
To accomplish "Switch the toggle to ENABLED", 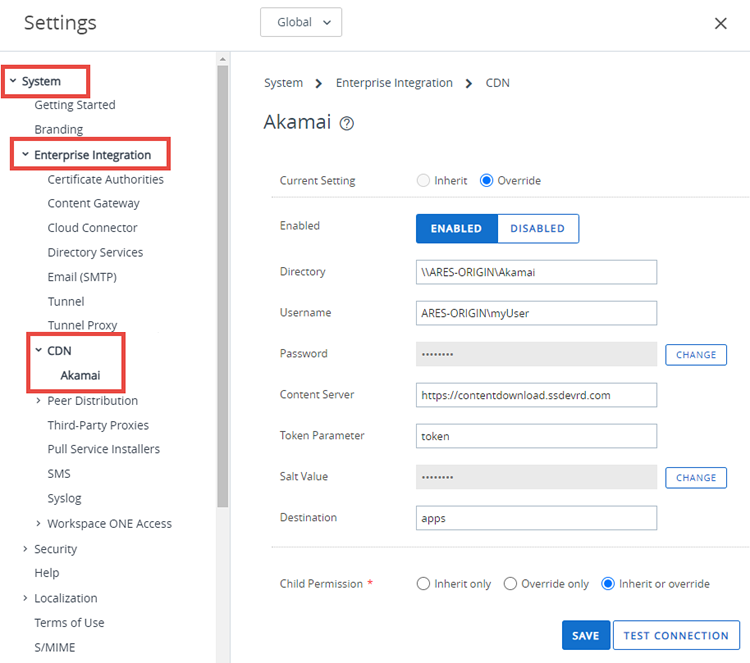I will (456, 229).
